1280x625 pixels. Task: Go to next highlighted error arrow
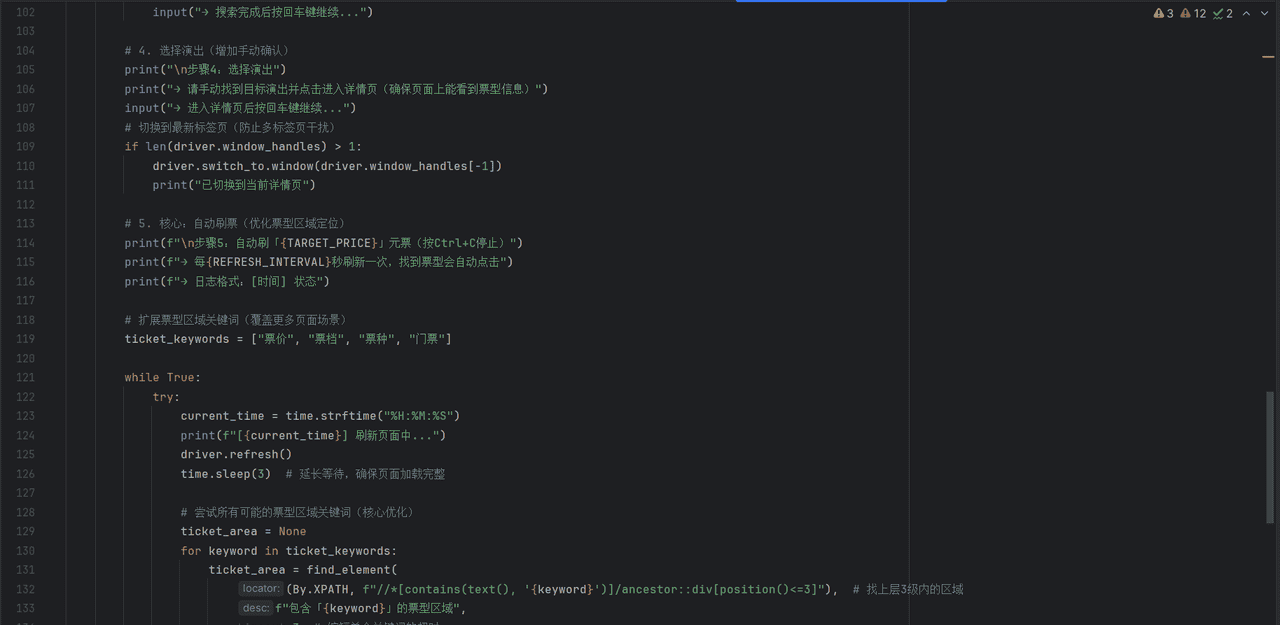click(1265, 13)
